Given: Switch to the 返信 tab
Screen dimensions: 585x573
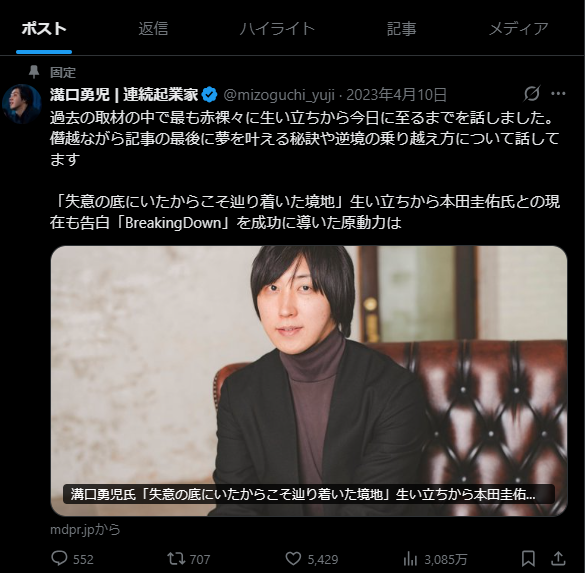Looking at the screenshot, I should pyautogui.click(x=153, y=29).
